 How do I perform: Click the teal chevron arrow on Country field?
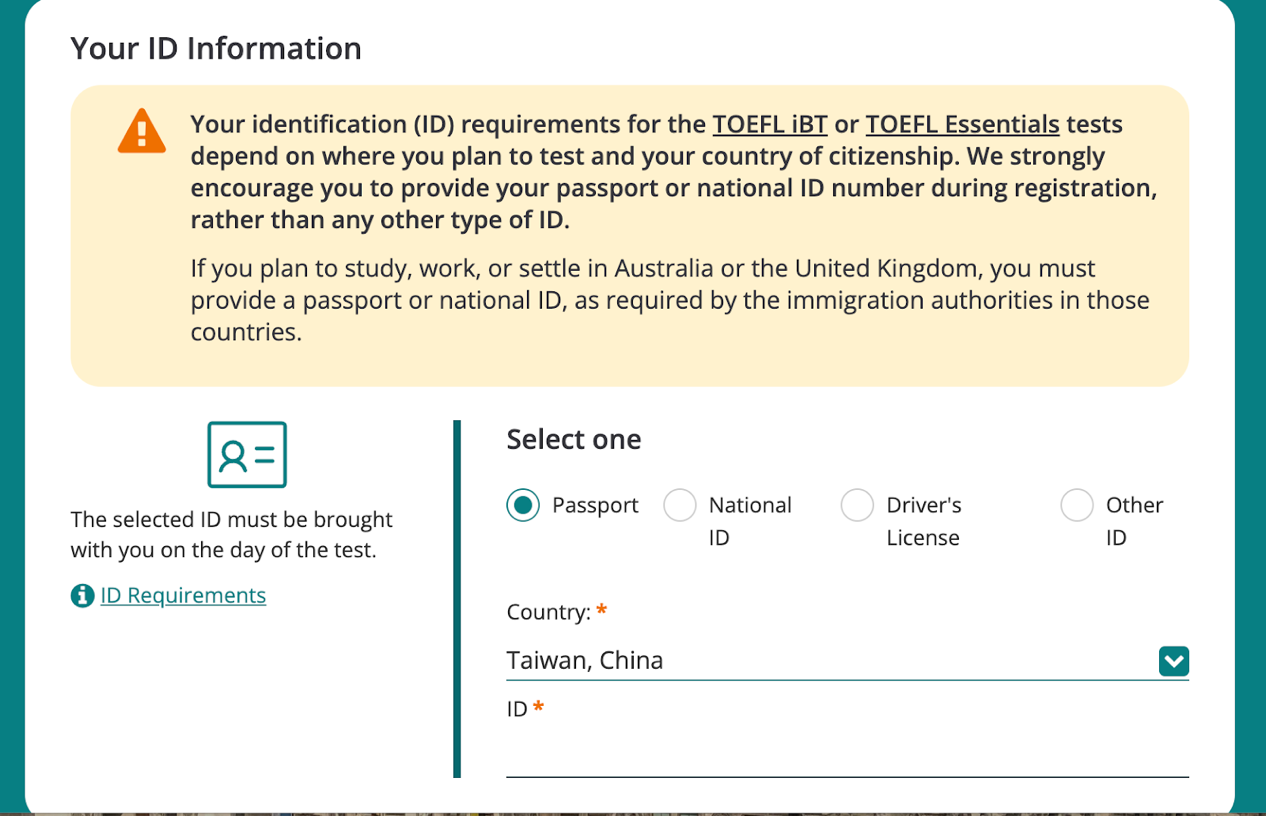(1173, 661)
